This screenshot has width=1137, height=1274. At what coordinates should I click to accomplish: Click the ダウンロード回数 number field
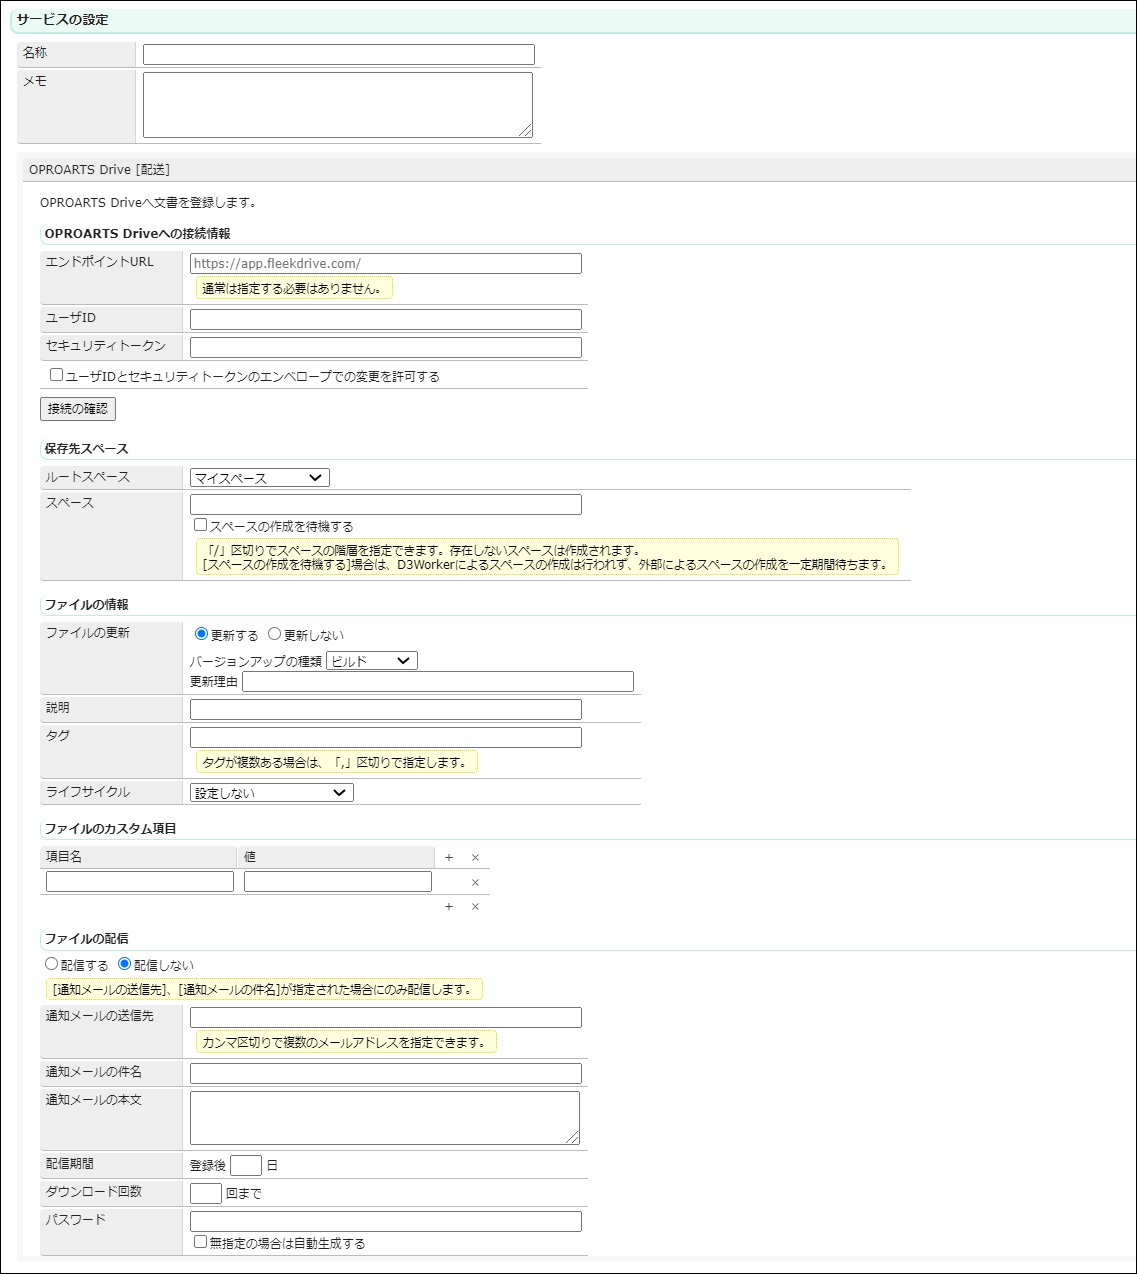[206, 1193]
